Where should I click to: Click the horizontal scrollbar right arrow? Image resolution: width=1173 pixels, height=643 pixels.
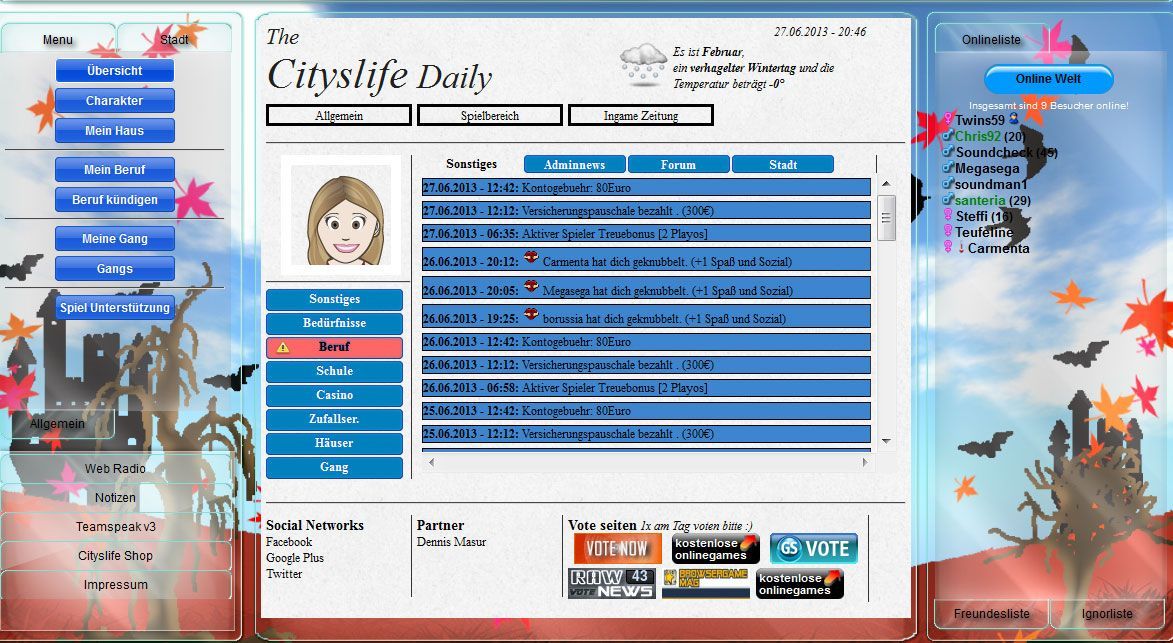(x=865, y=462)
